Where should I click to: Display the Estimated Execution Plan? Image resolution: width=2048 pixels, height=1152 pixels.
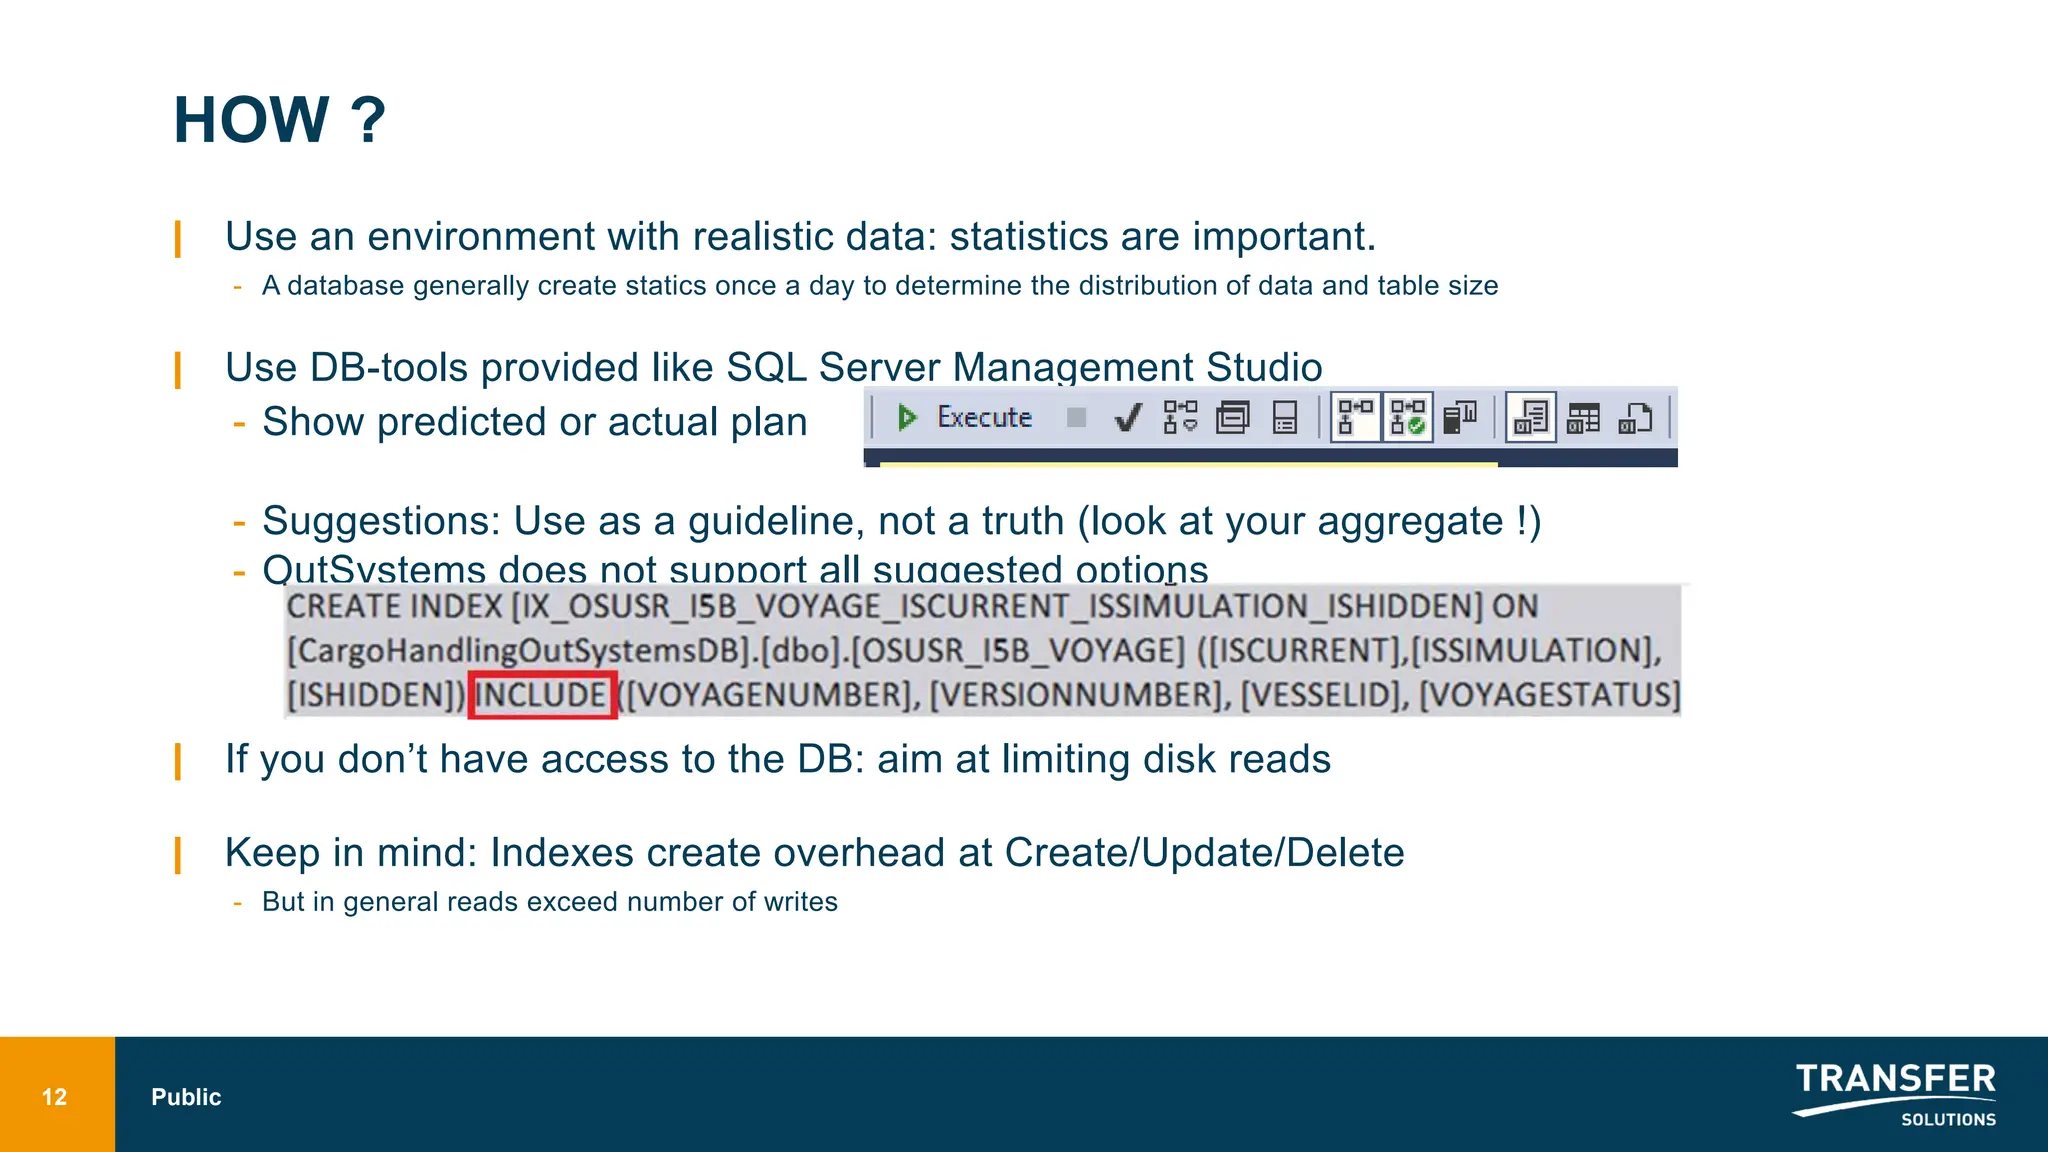tap(1180, 417)
